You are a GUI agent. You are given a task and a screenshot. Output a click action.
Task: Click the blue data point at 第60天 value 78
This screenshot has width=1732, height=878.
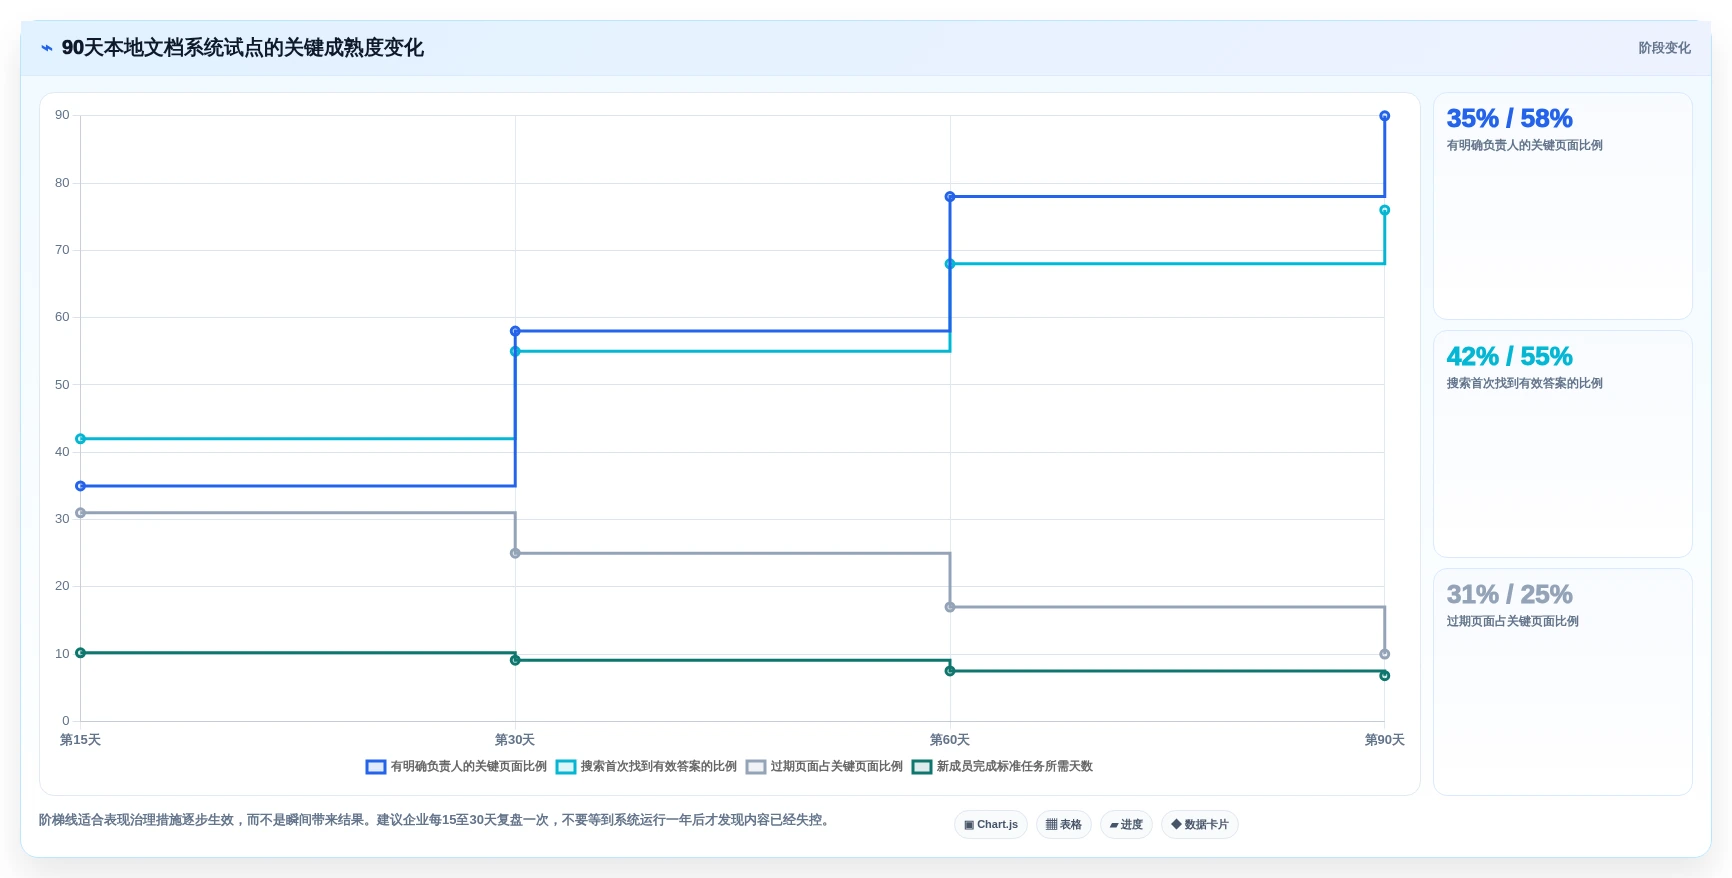point(950,197)
